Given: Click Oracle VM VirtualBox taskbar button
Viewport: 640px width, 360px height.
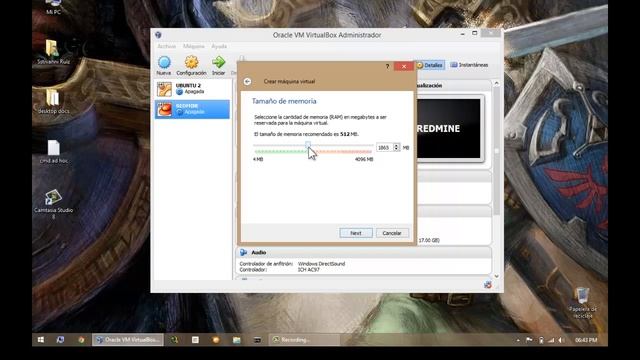Looking at the screenshot, I should [128, 340].
